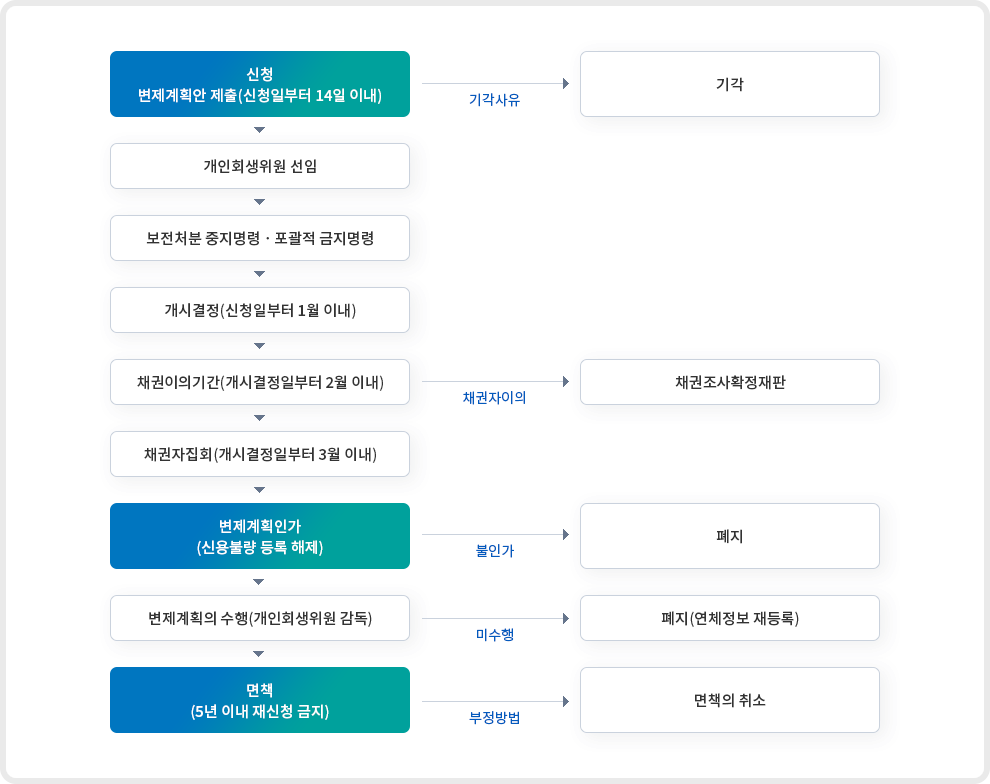Click the 기각사유 arrow label
The image size is (990, 784).
pyautogui.click(x=494, y=100)
